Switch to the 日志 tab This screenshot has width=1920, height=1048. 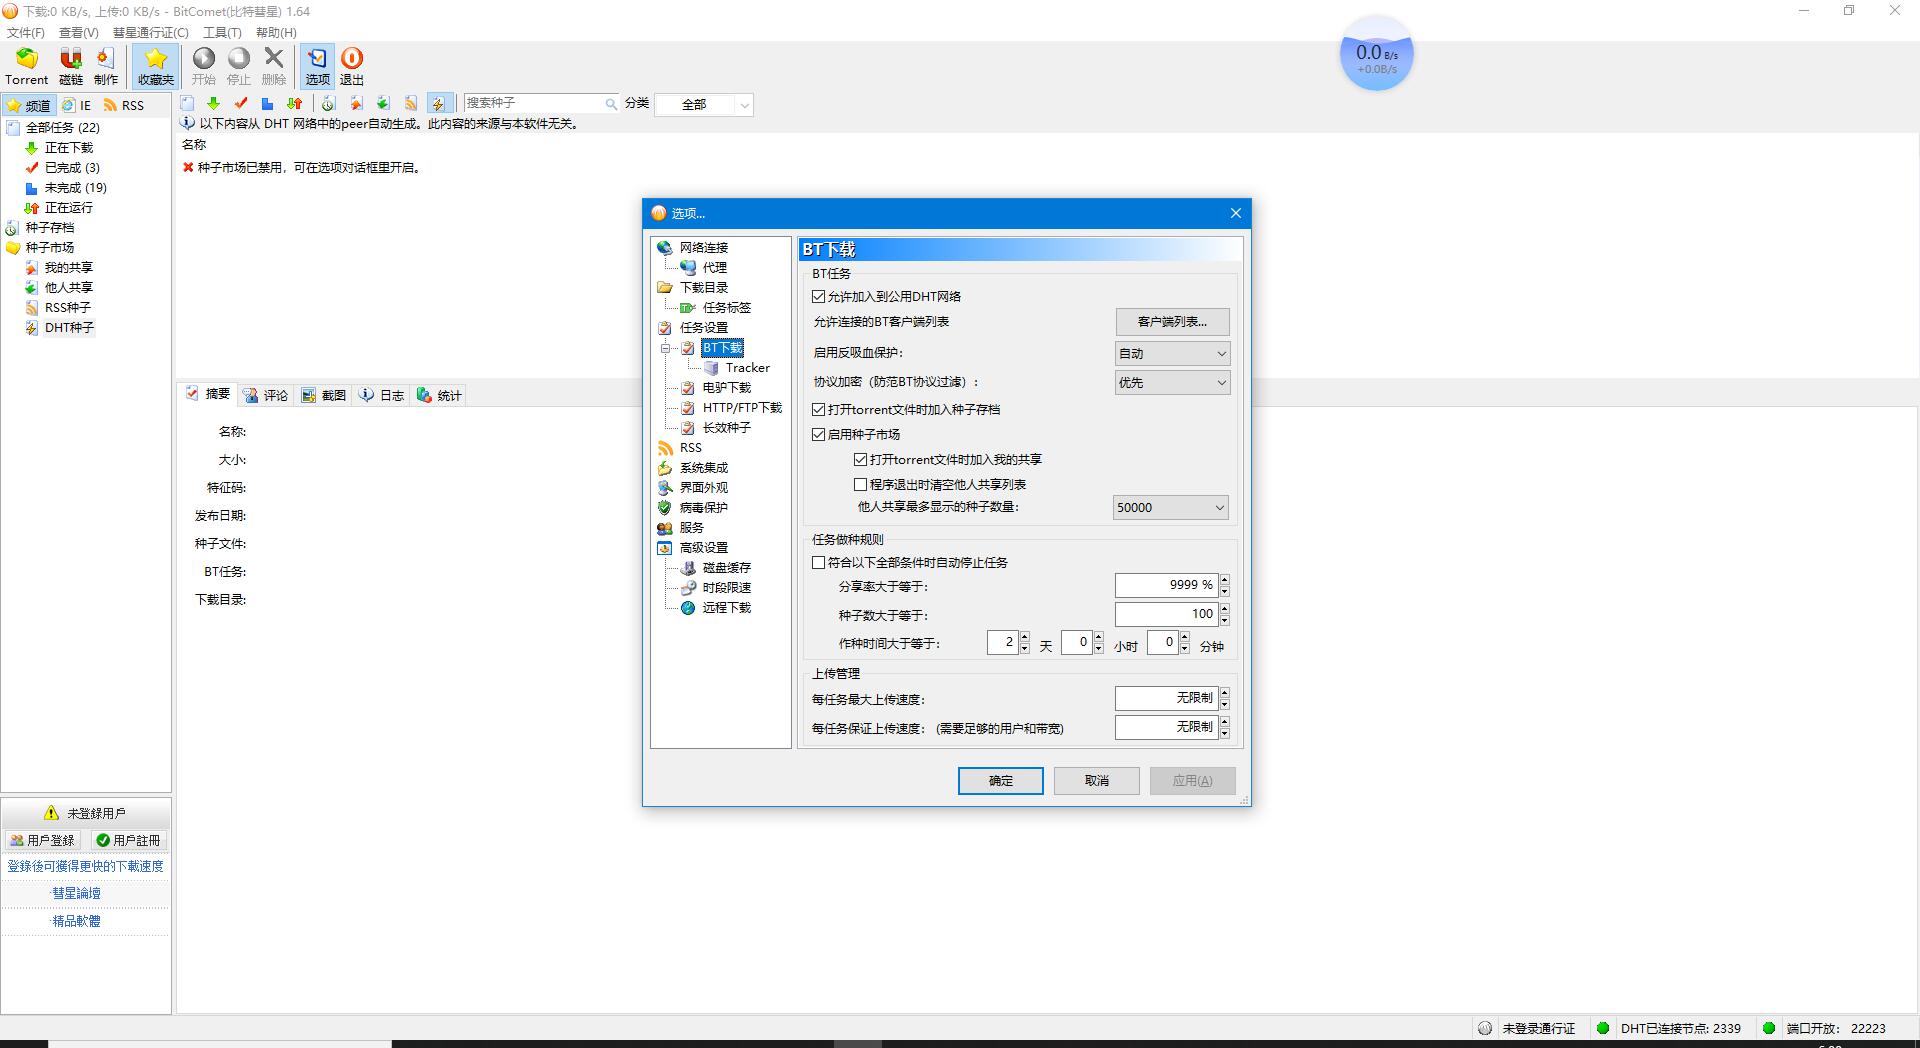pyautogui.click(x=382, y=395)
